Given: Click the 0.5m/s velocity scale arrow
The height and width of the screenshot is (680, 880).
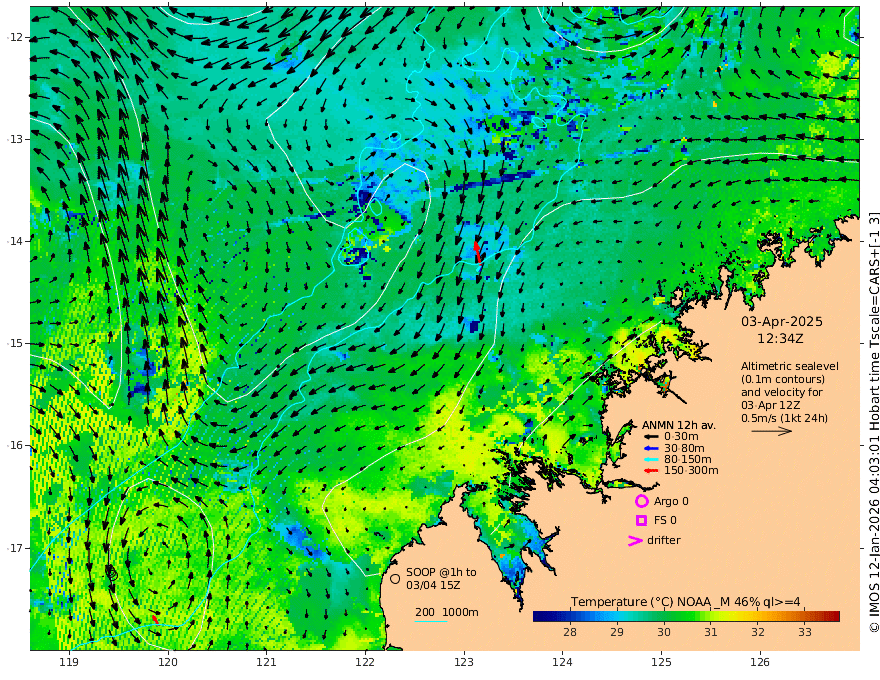Looking at the screenshot, I should pyautogui.click(x=772, y=431).
